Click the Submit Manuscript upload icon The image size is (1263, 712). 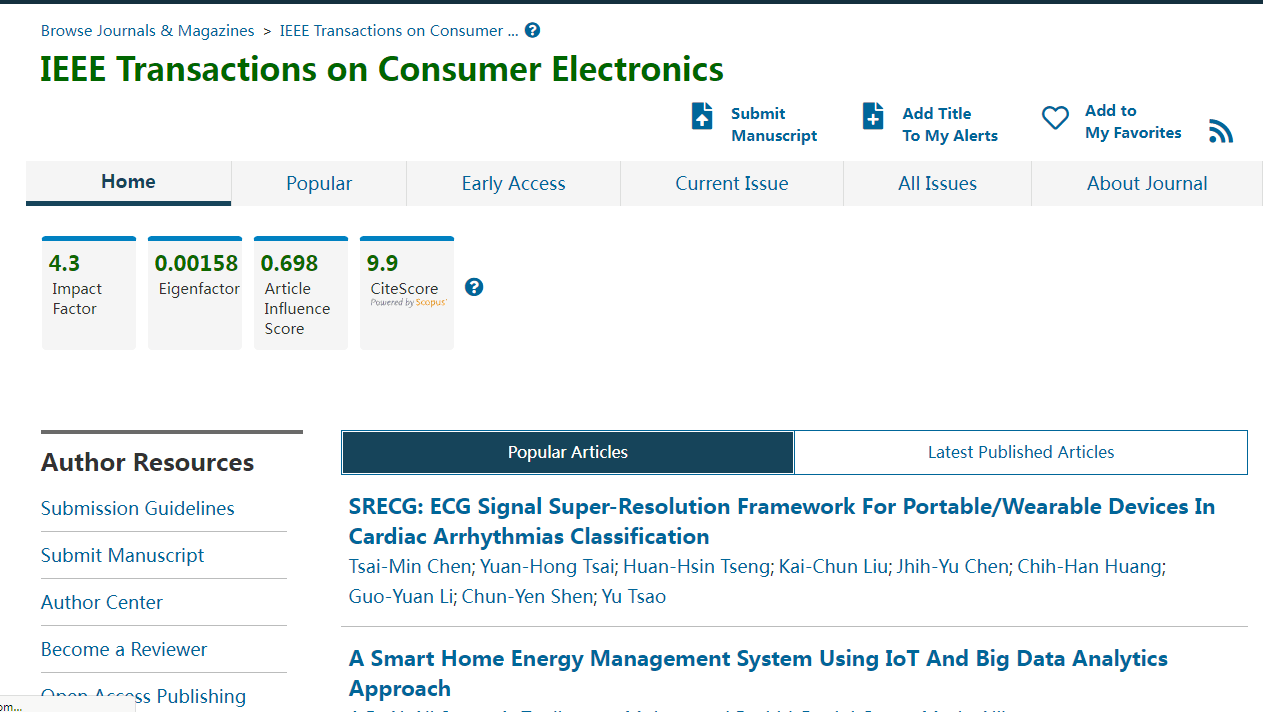click(x=703, y=116)
